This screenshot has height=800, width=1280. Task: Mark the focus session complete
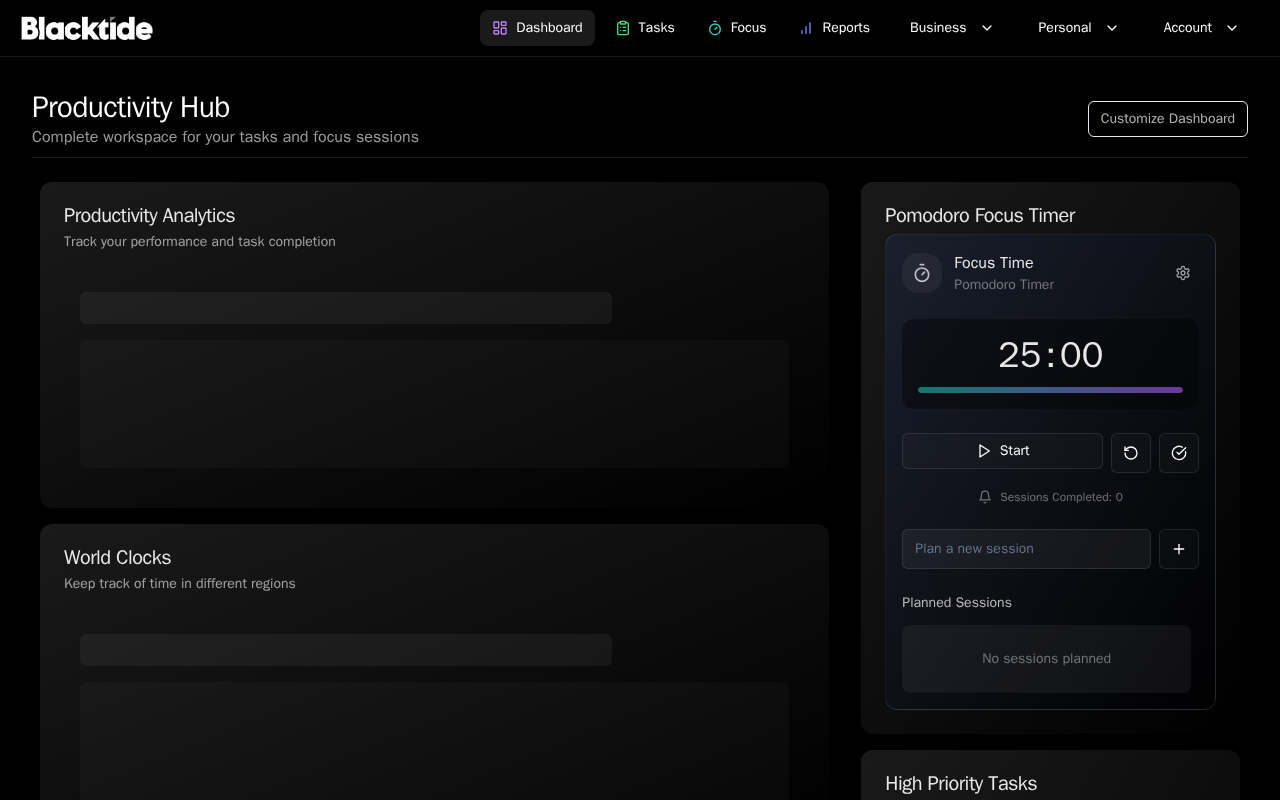coord(1179,453)
